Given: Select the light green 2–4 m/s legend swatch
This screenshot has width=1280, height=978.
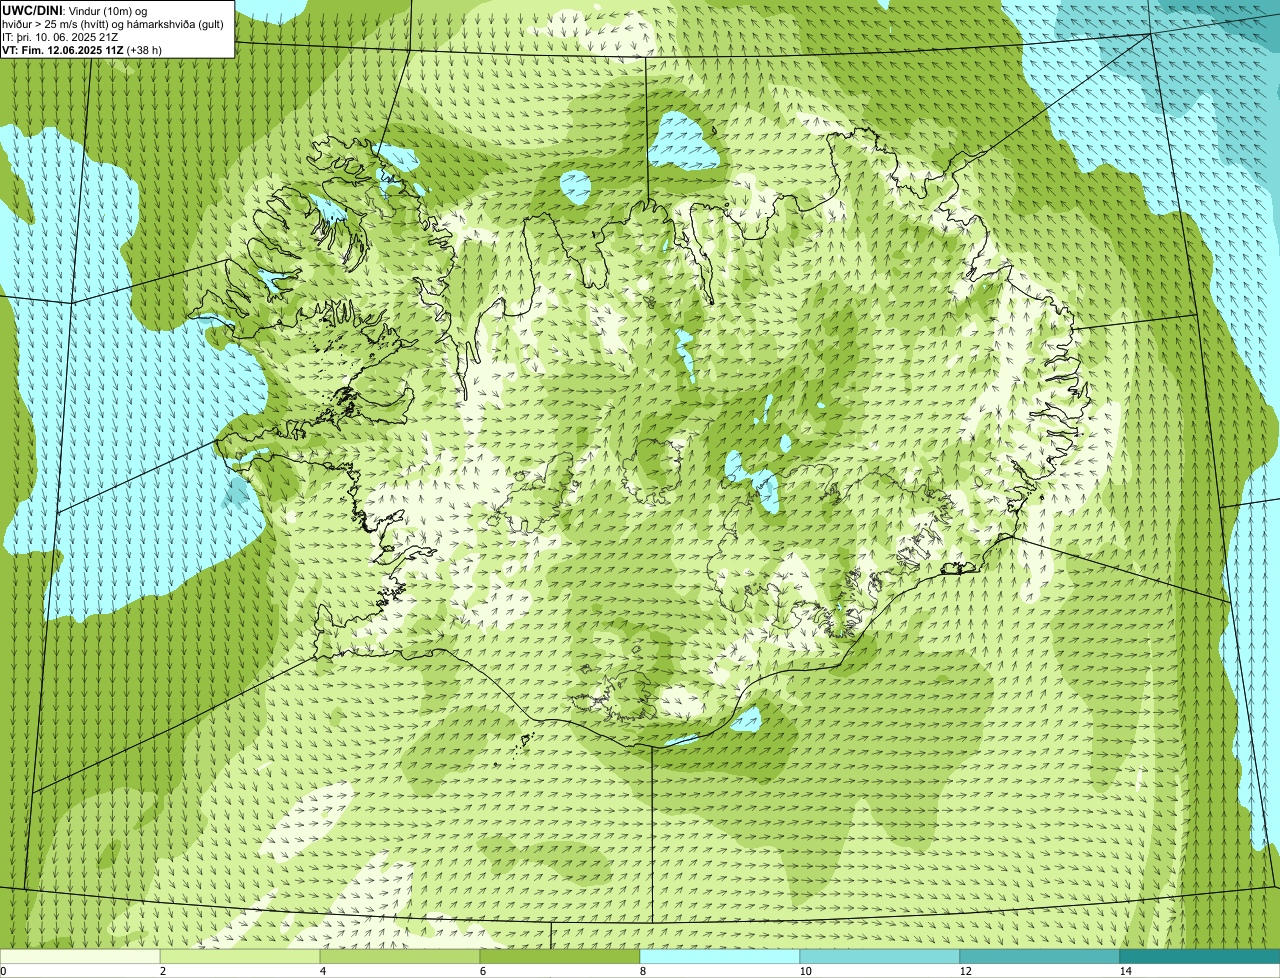Looking at the screenshot, I should pyautogui.click(x=240, y=957).
